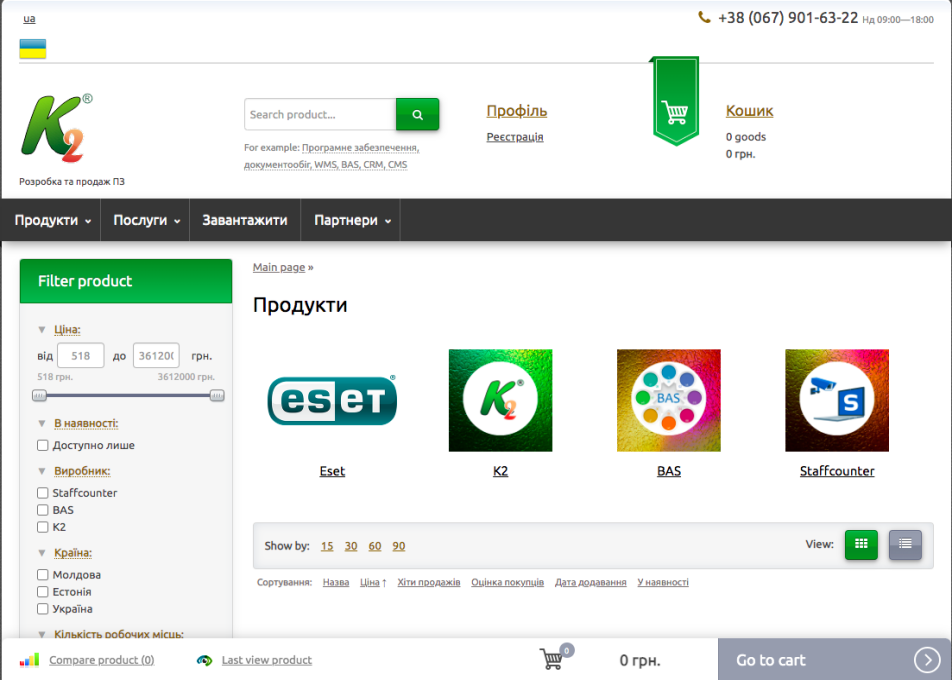Collapse the Ціна filter section

click(x=42, y=330)
